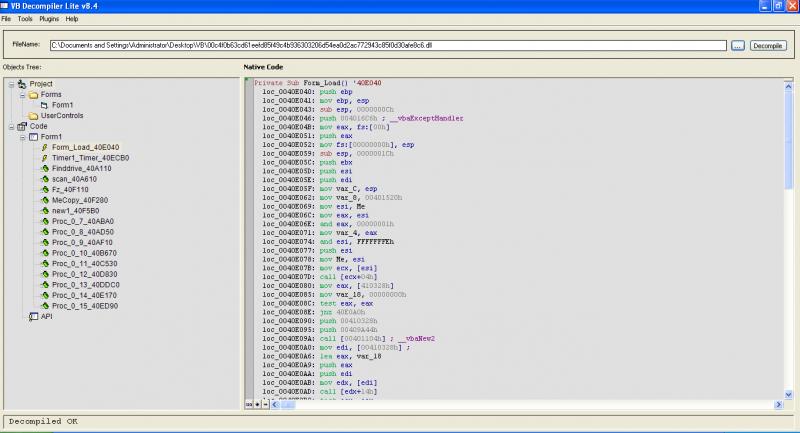Select scan_40A610 procedure

click(x=74, y=179)
